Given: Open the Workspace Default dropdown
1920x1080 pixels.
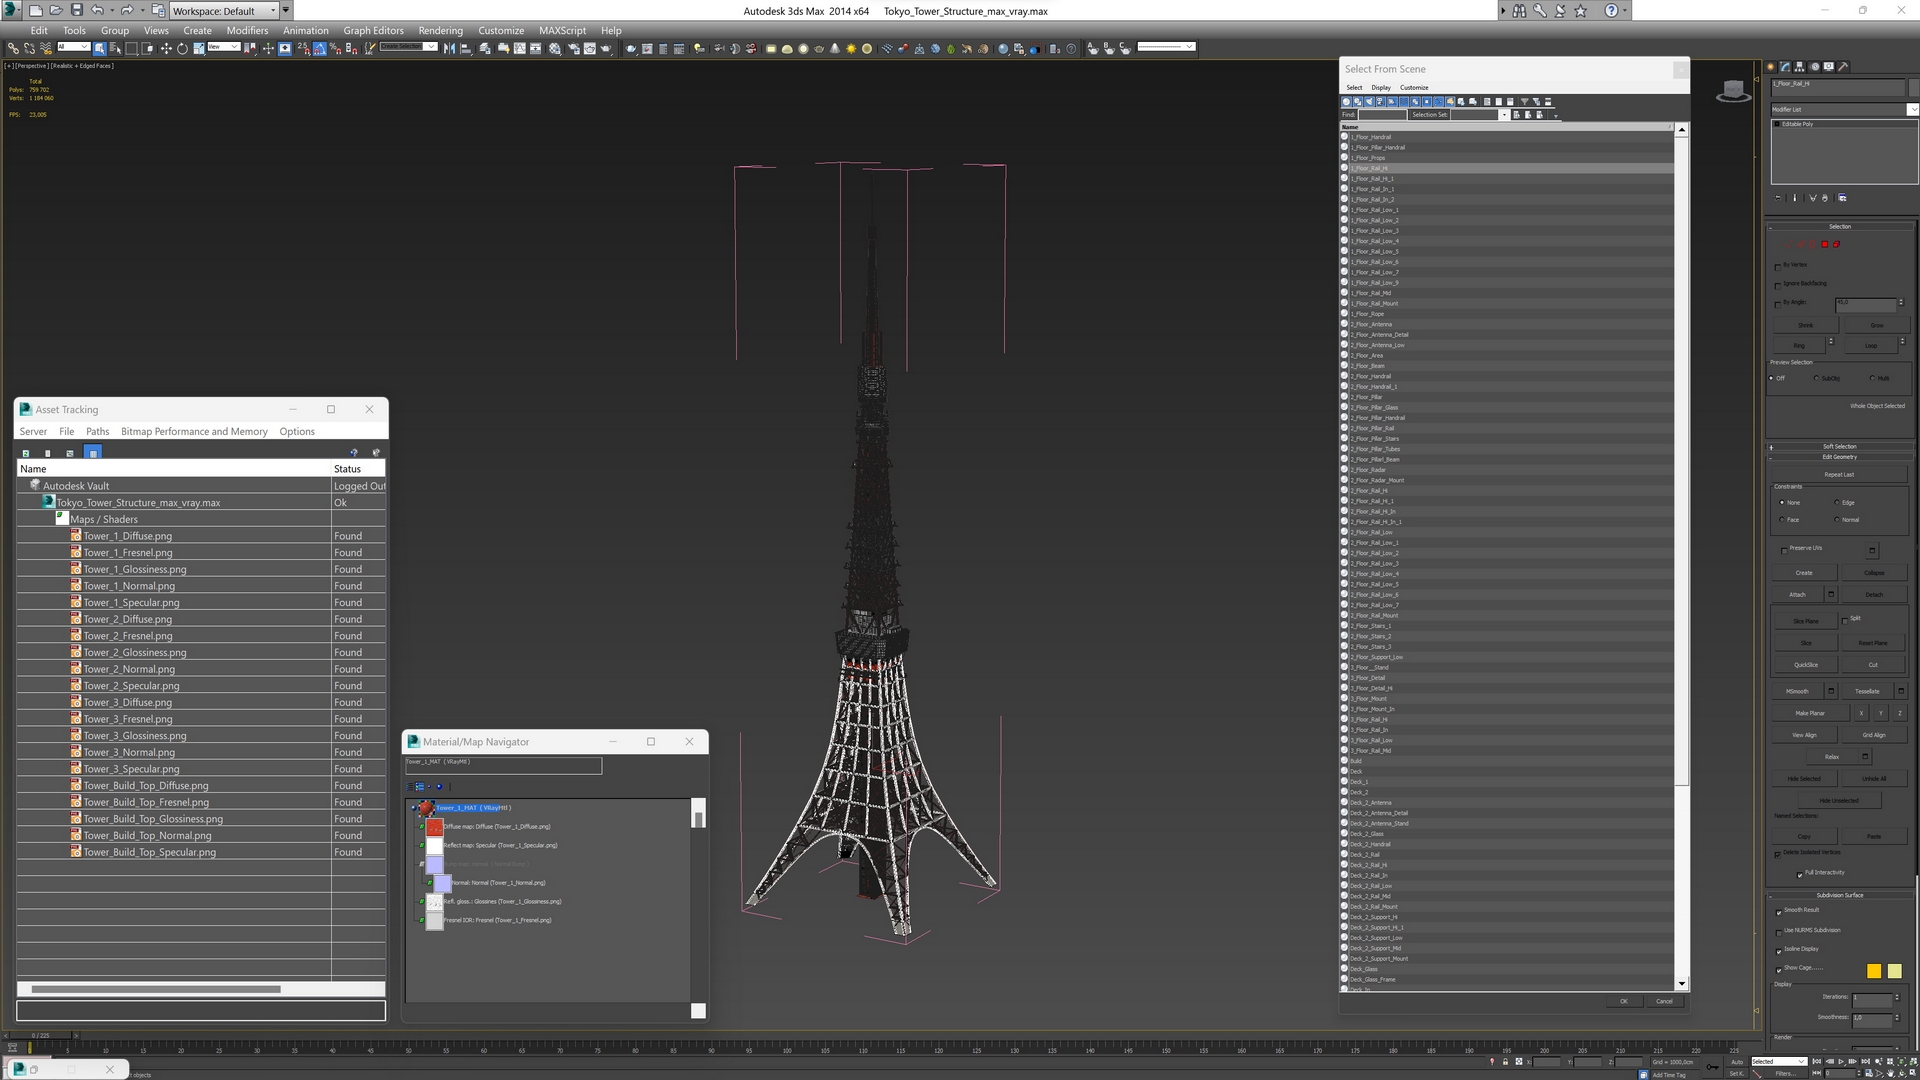Looking at the screenshot, I should point(224,10).
